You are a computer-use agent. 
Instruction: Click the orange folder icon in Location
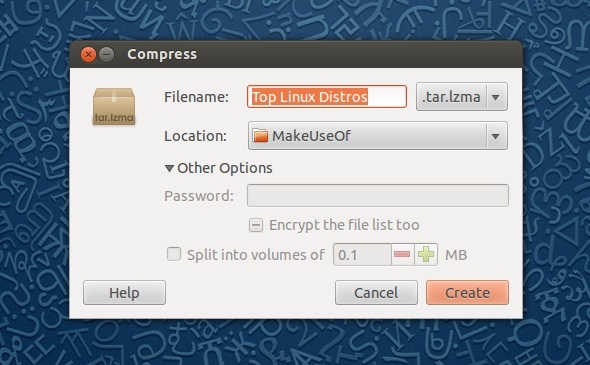(260, 135)
